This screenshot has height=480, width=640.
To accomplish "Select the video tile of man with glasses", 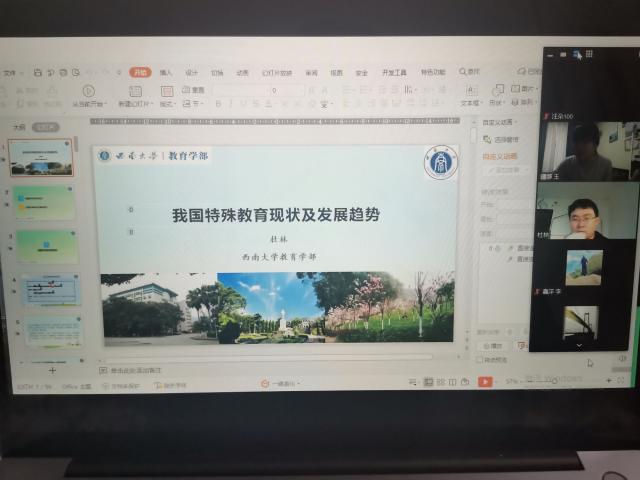I will click(587, 211).
